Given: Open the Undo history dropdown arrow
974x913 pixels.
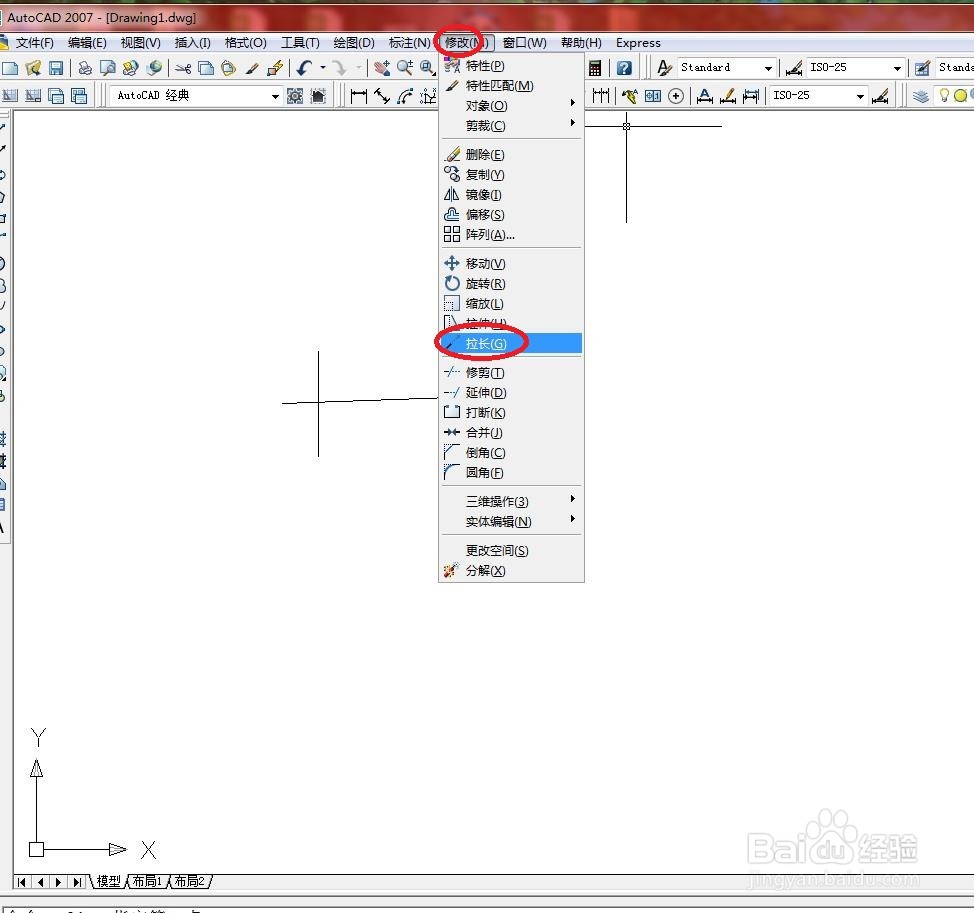Looking at the screenshot, I should [322, 68].
